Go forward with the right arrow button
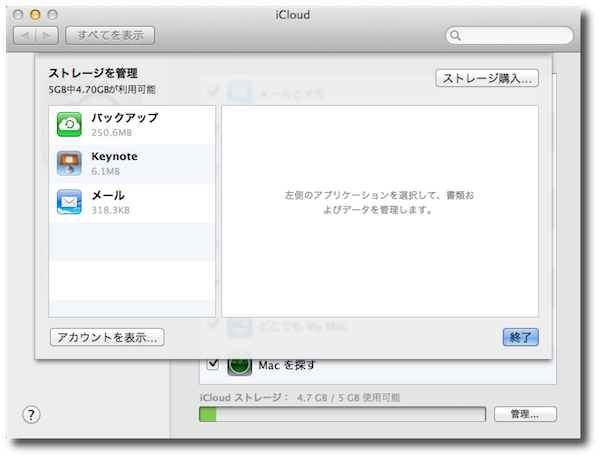This screenshot has height=458, width=600. click(x=47, y=36)
